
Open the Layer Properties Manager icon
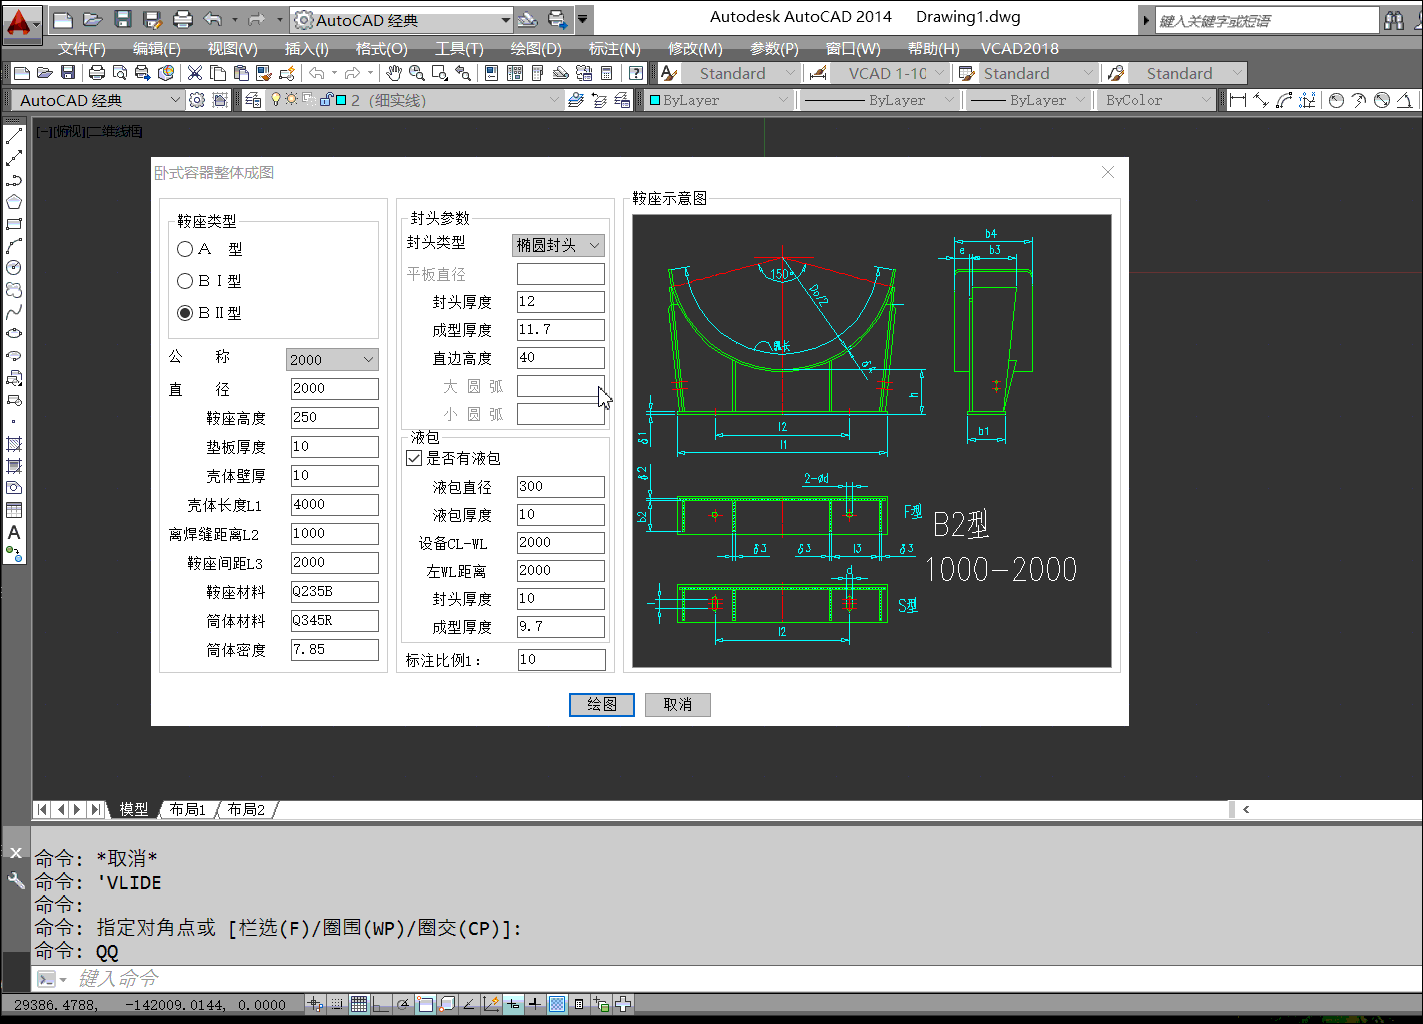[x=253, y=100]
